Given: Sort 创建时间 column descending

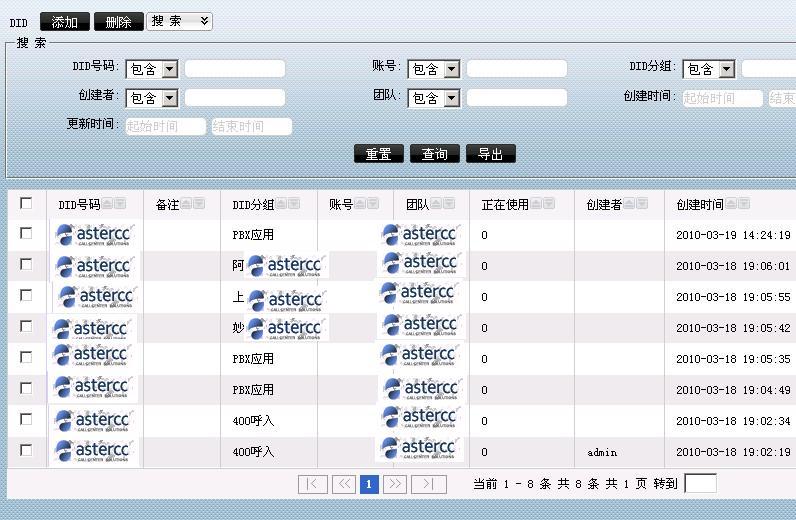Looking at the screenshot, I should (744, 204).
